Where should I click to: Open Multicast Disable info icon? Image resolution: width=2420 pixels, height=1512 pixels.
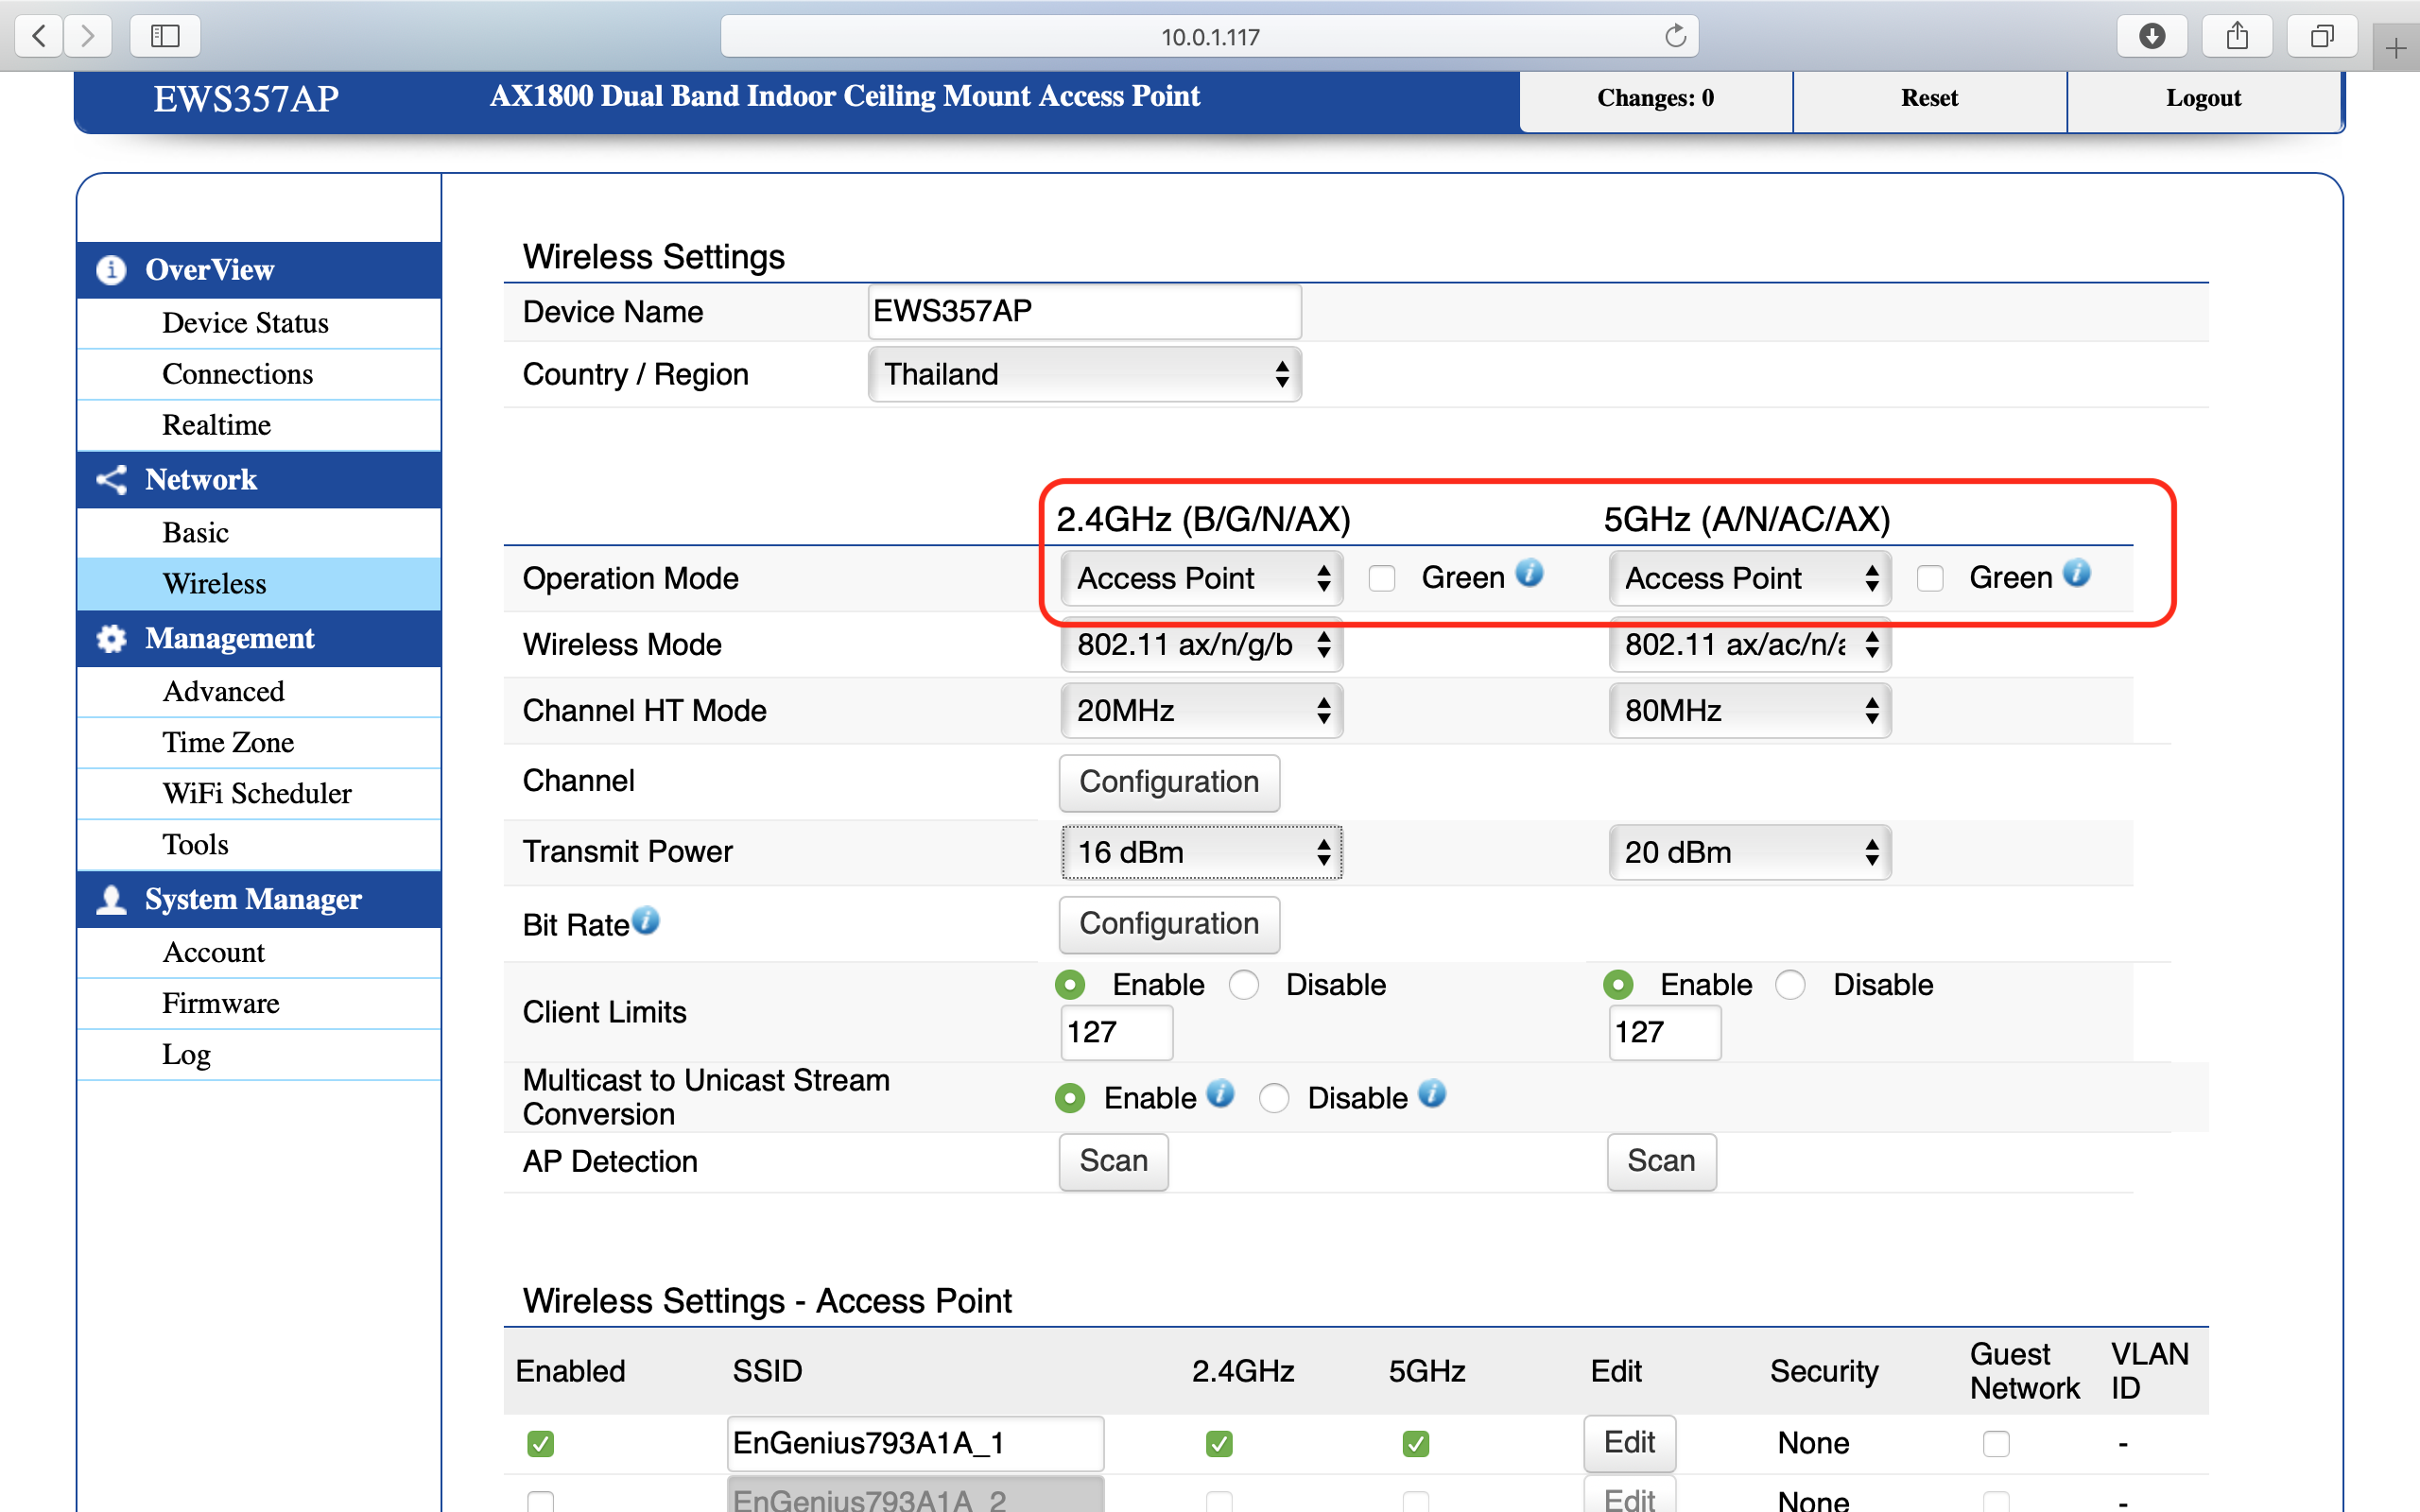click(1432, 1094)
